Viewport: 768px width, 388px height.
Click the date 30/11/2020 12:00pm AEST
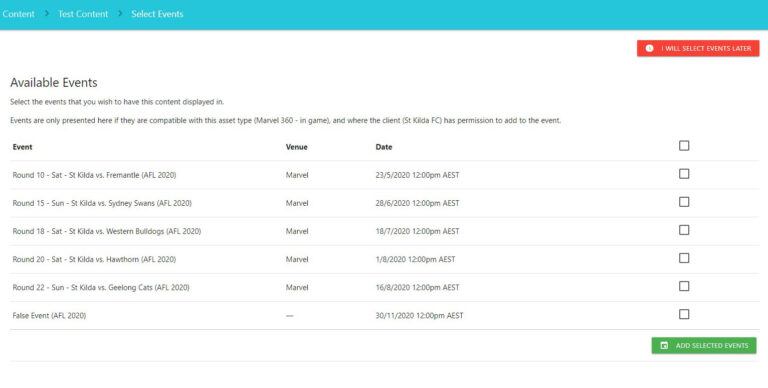coord(419,315)
